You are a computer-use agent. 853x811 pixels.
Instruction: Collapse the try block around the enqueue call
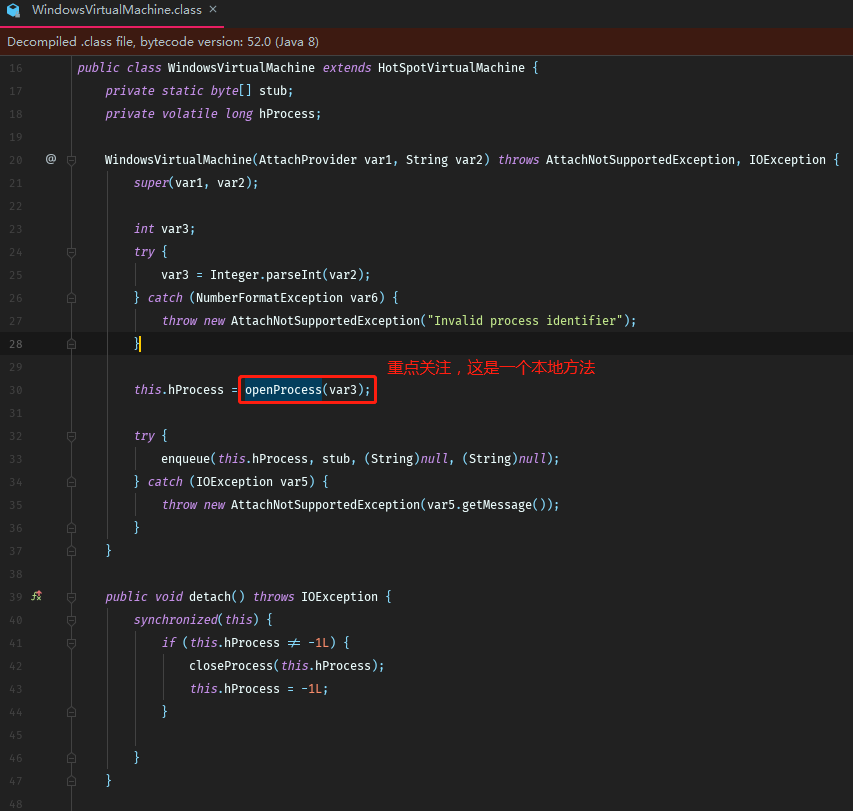[71, 435]
